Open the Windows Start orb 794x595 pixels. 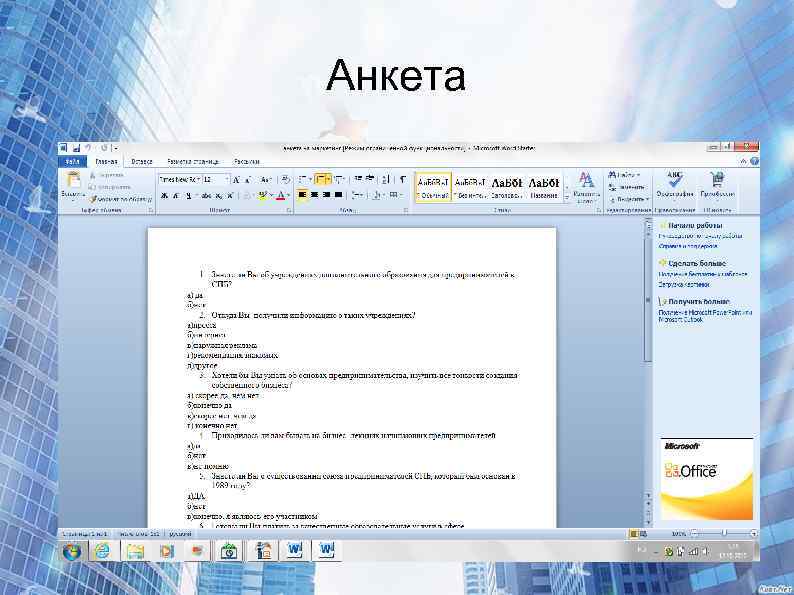pyautogui.click(x=72, y=550)
